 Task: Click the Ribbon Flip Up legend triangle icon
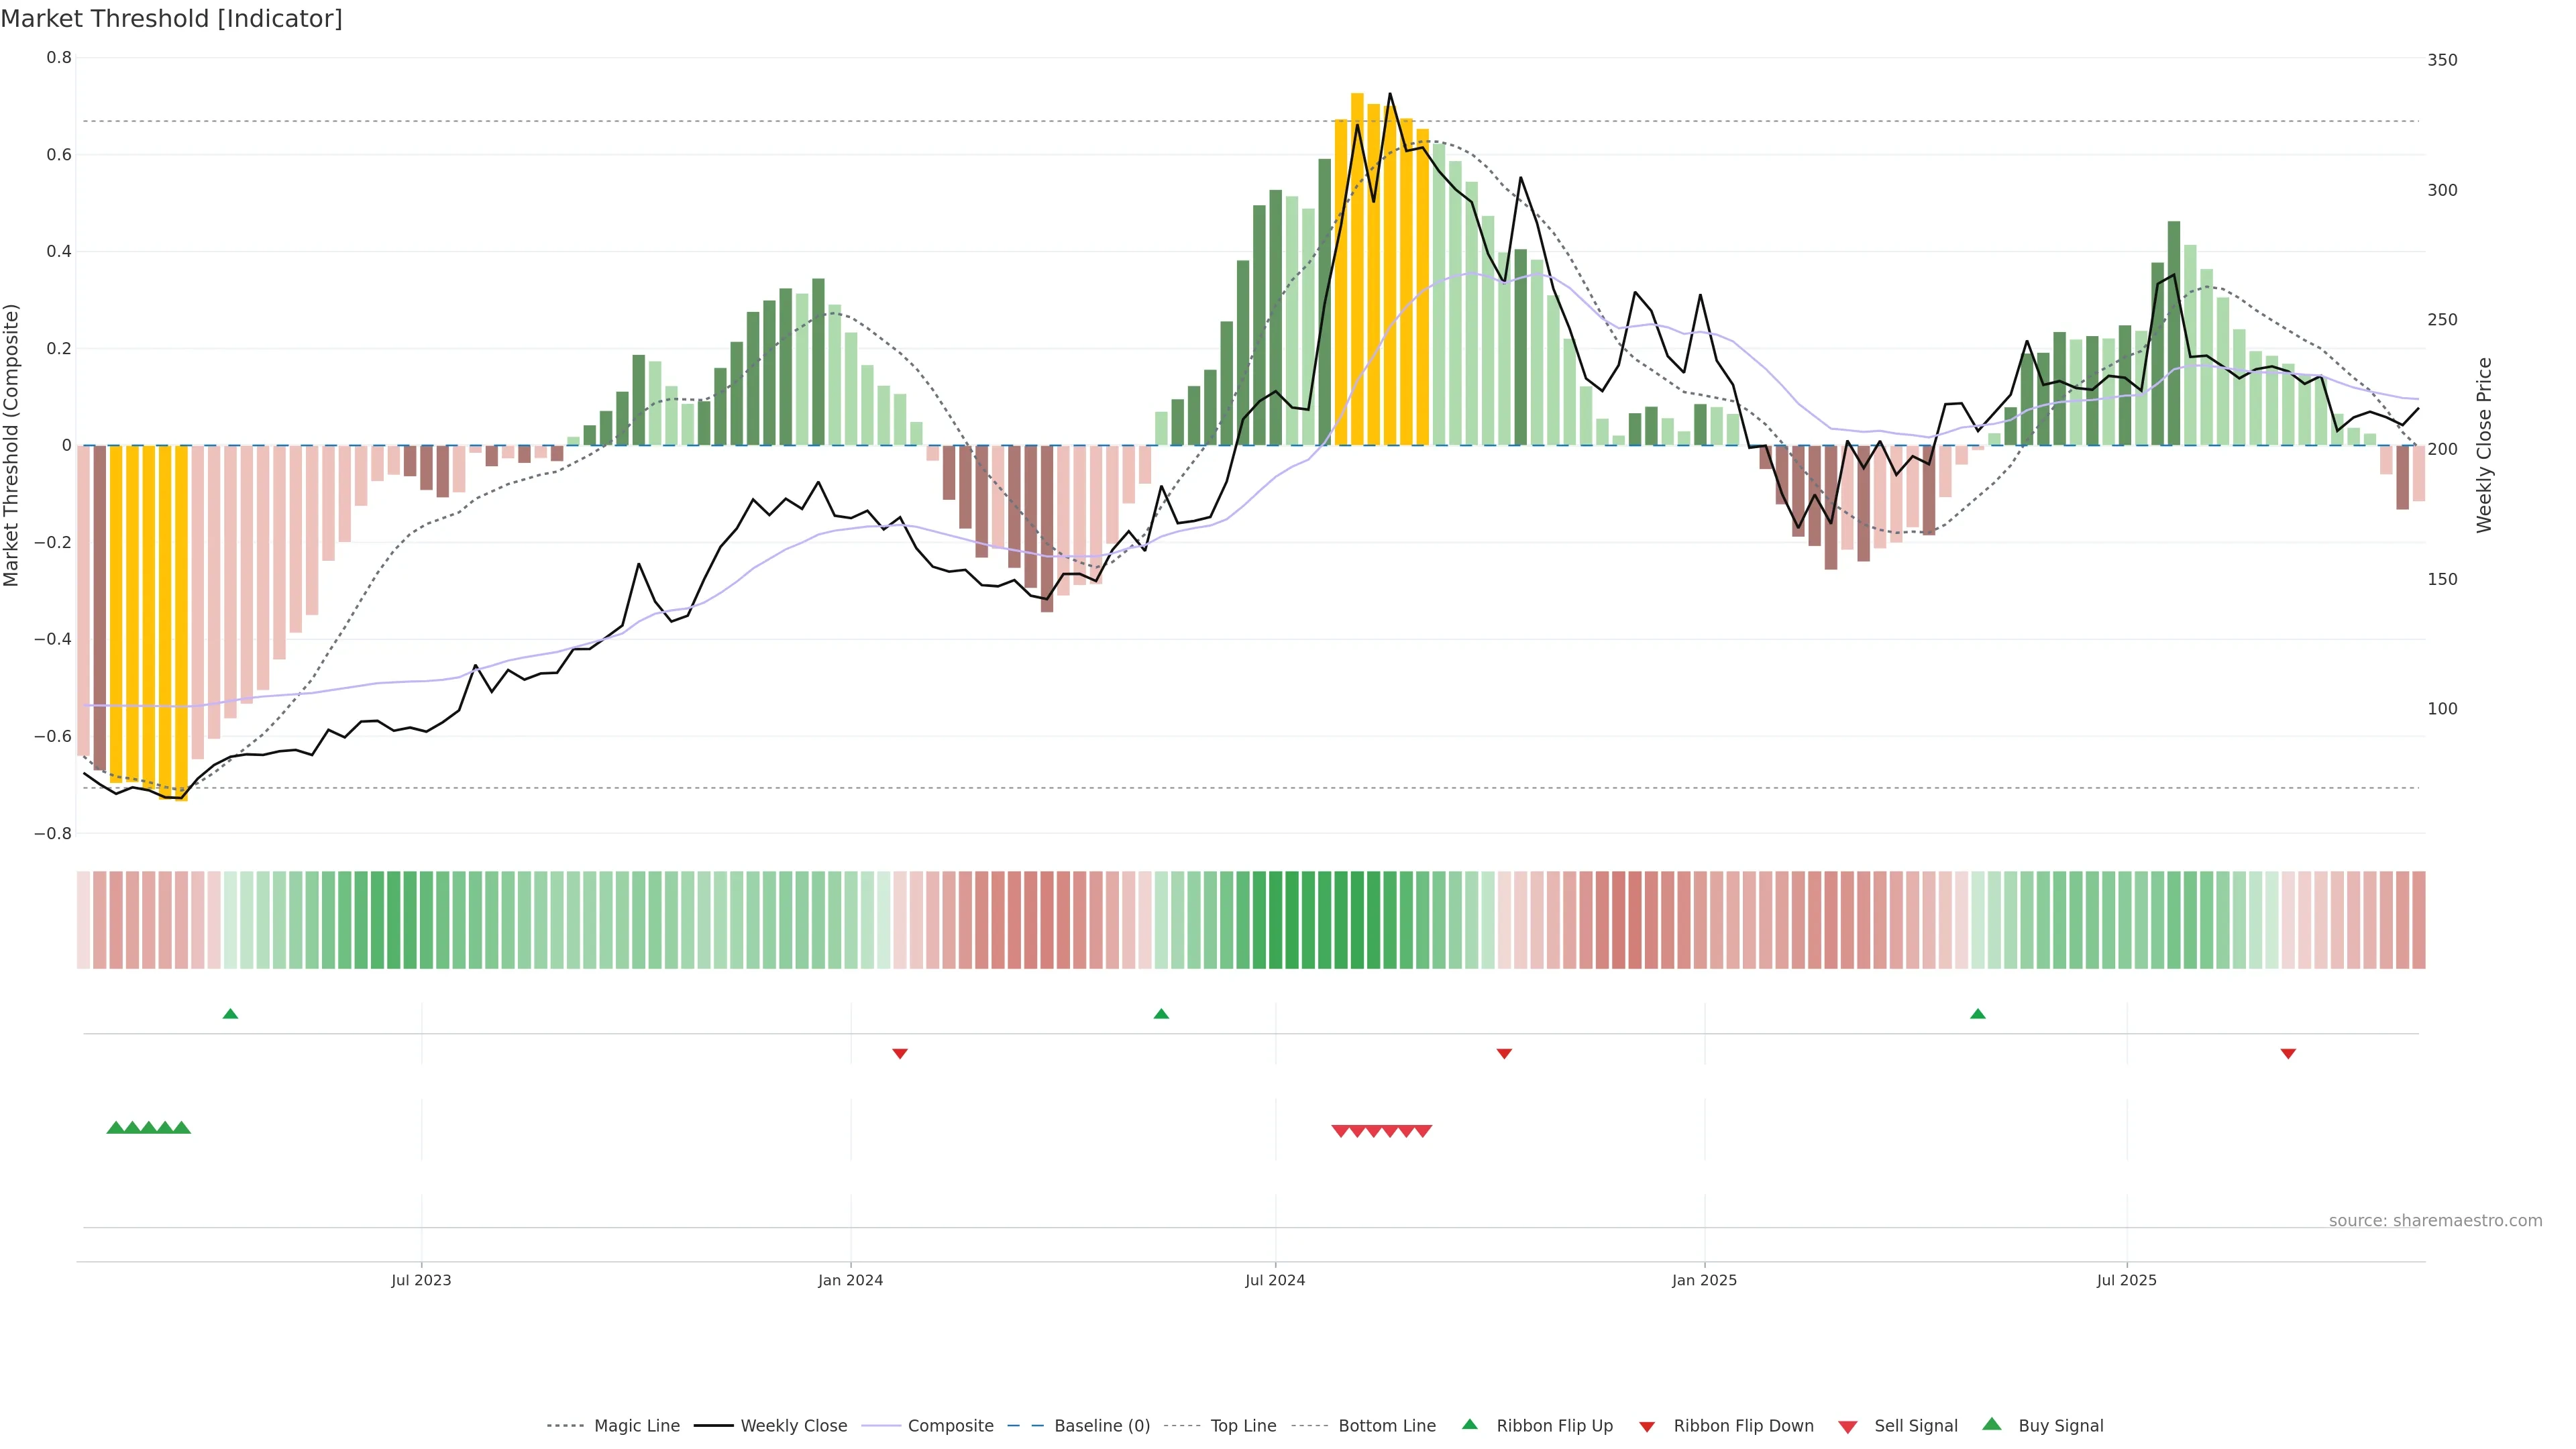click(1470, 1425)
